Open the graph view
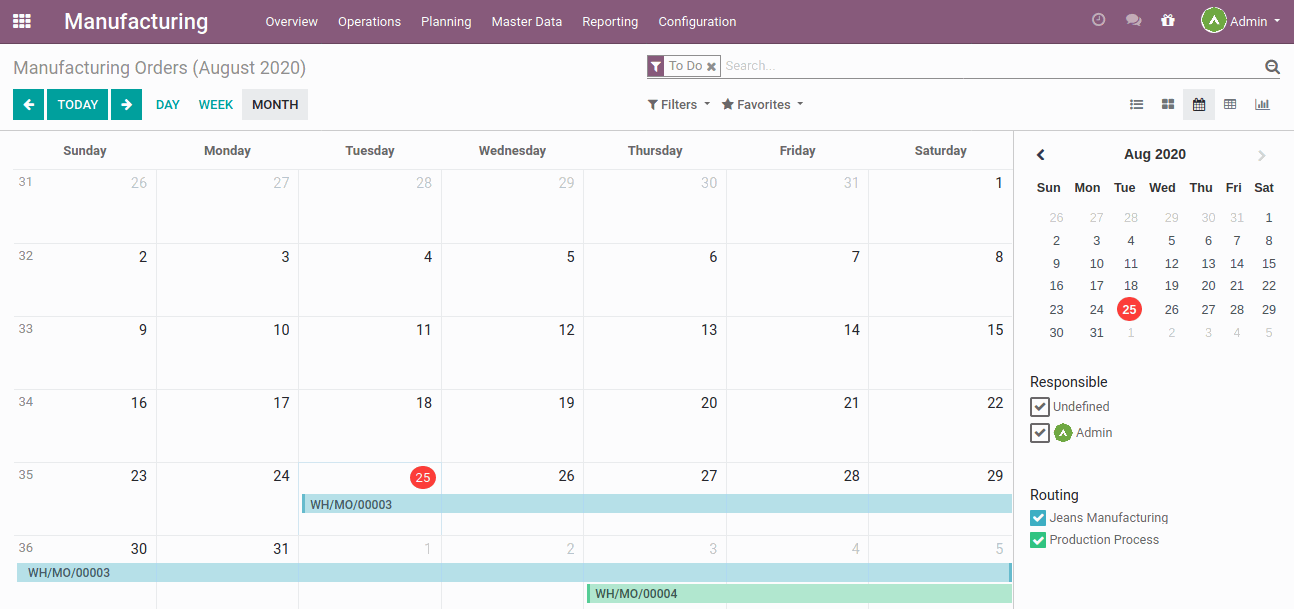This screenshot has width=1294, height=609. (1262, 104)
